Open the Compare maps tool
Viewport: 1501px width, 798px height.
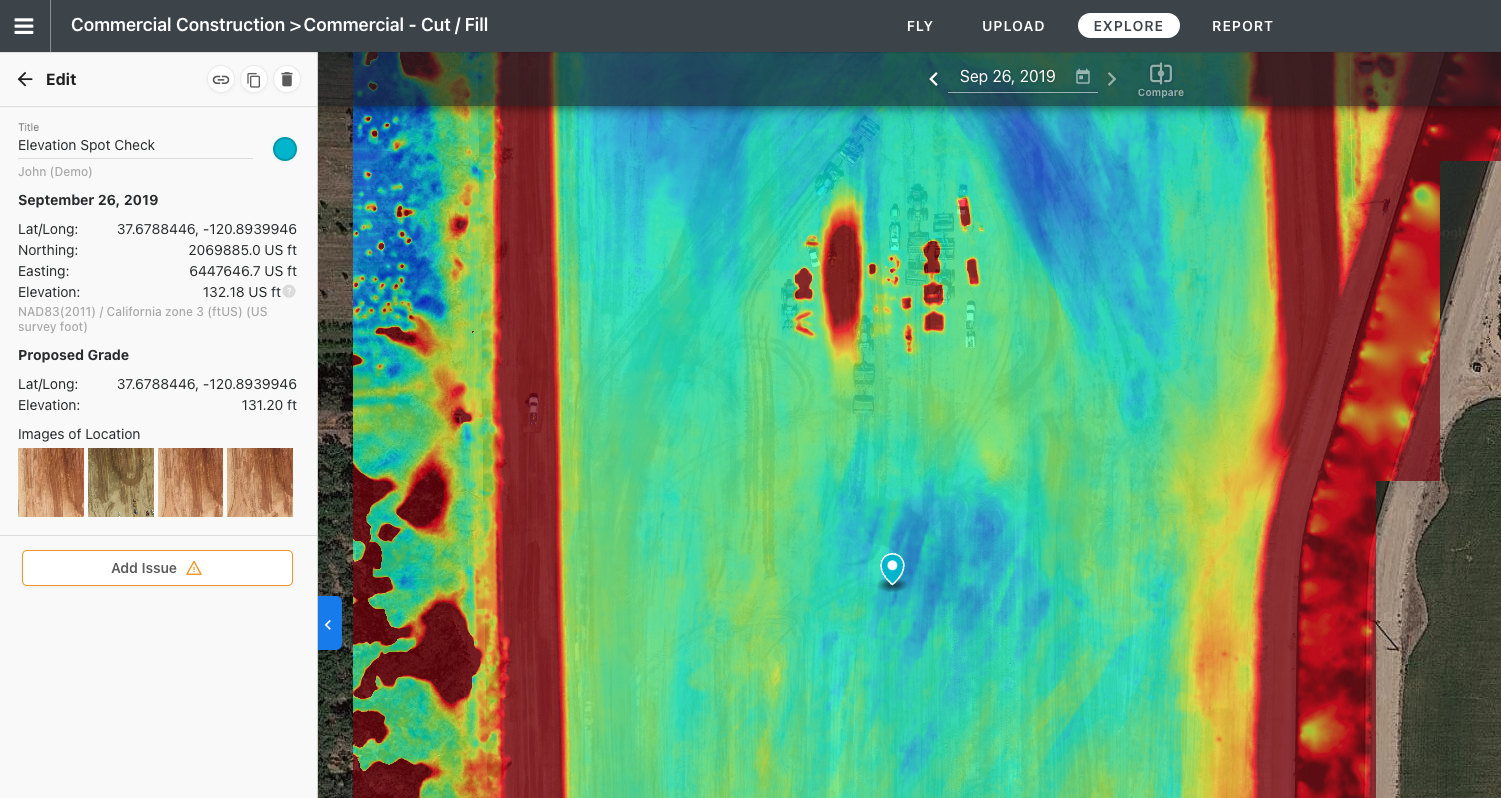(1160, 80)
